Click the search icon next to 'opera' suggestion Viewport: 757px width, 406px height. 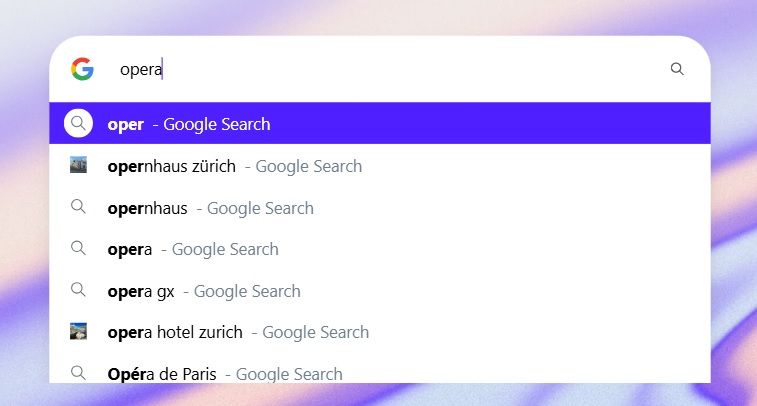point(78,249)
